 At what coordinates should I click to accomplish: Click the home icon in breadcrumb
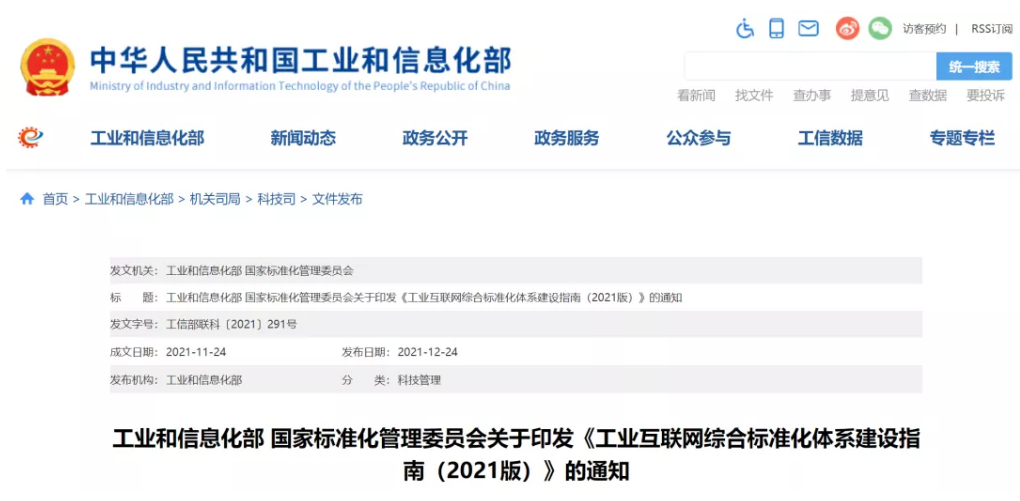27,199
